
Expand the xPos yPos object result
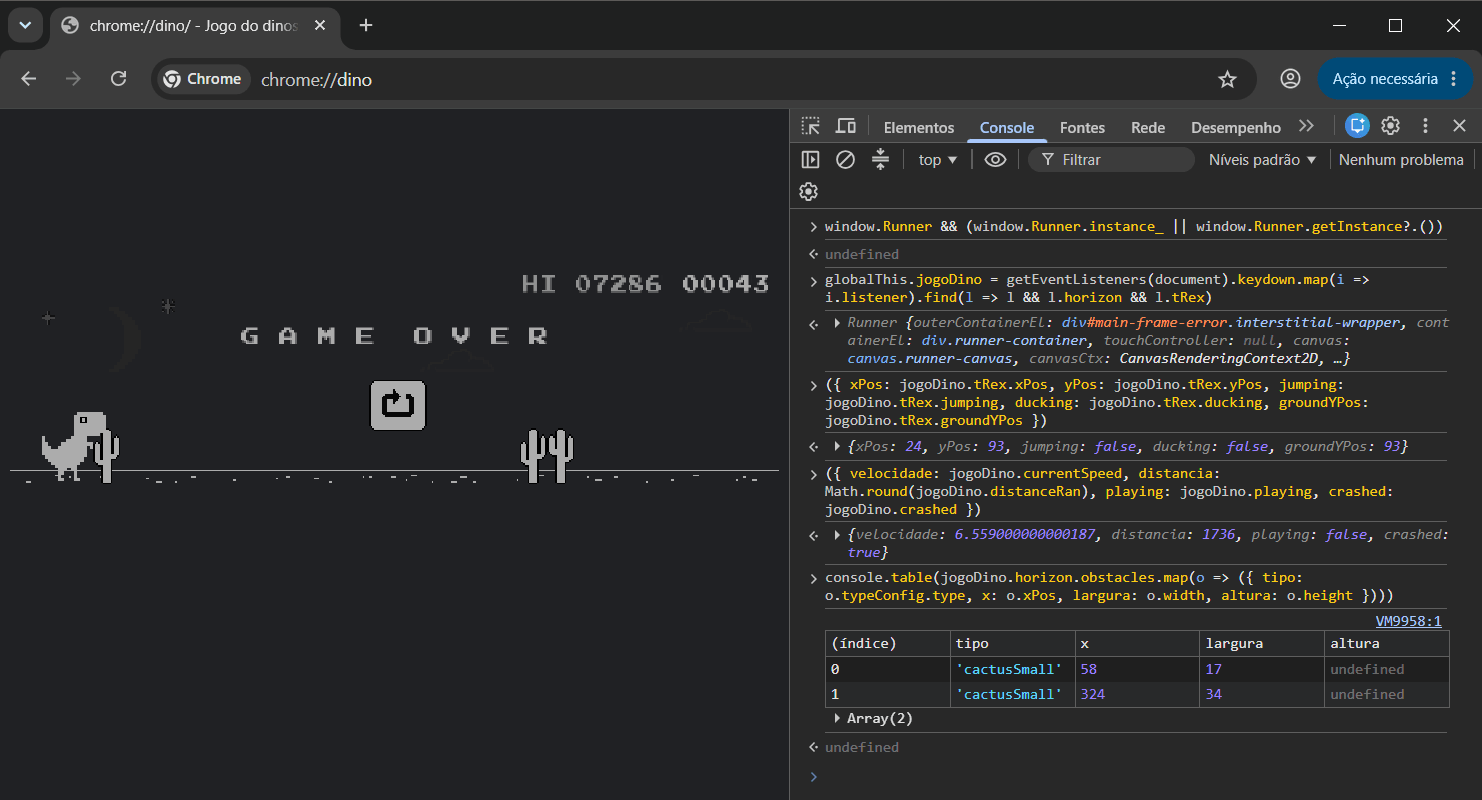tap(838, 446)
